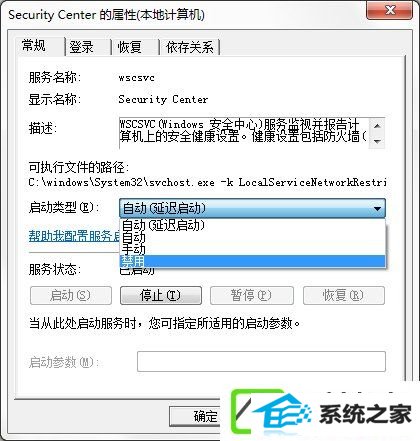Image resolution: width=420 pixels, height=441 pixels.
Task: Click description scrollbar up arrow
Action: pos(377,126)
